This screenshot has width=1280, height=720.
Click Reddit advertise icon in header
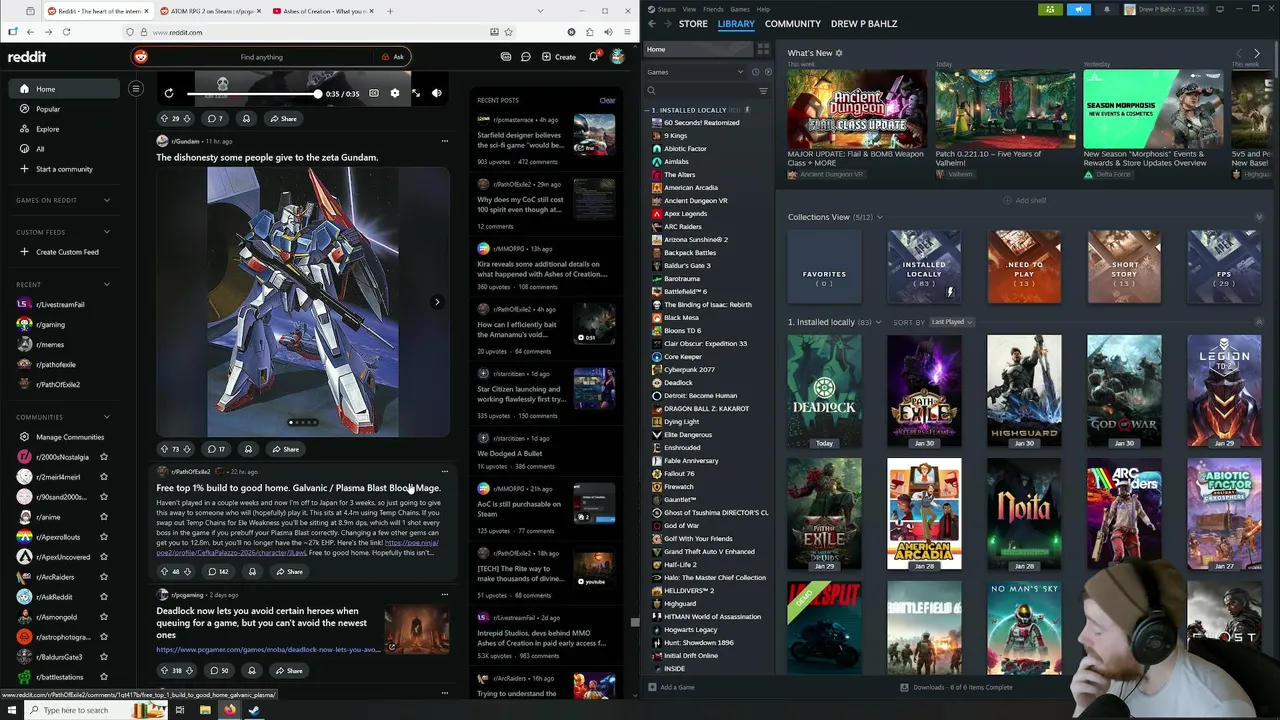click(506, 57)
